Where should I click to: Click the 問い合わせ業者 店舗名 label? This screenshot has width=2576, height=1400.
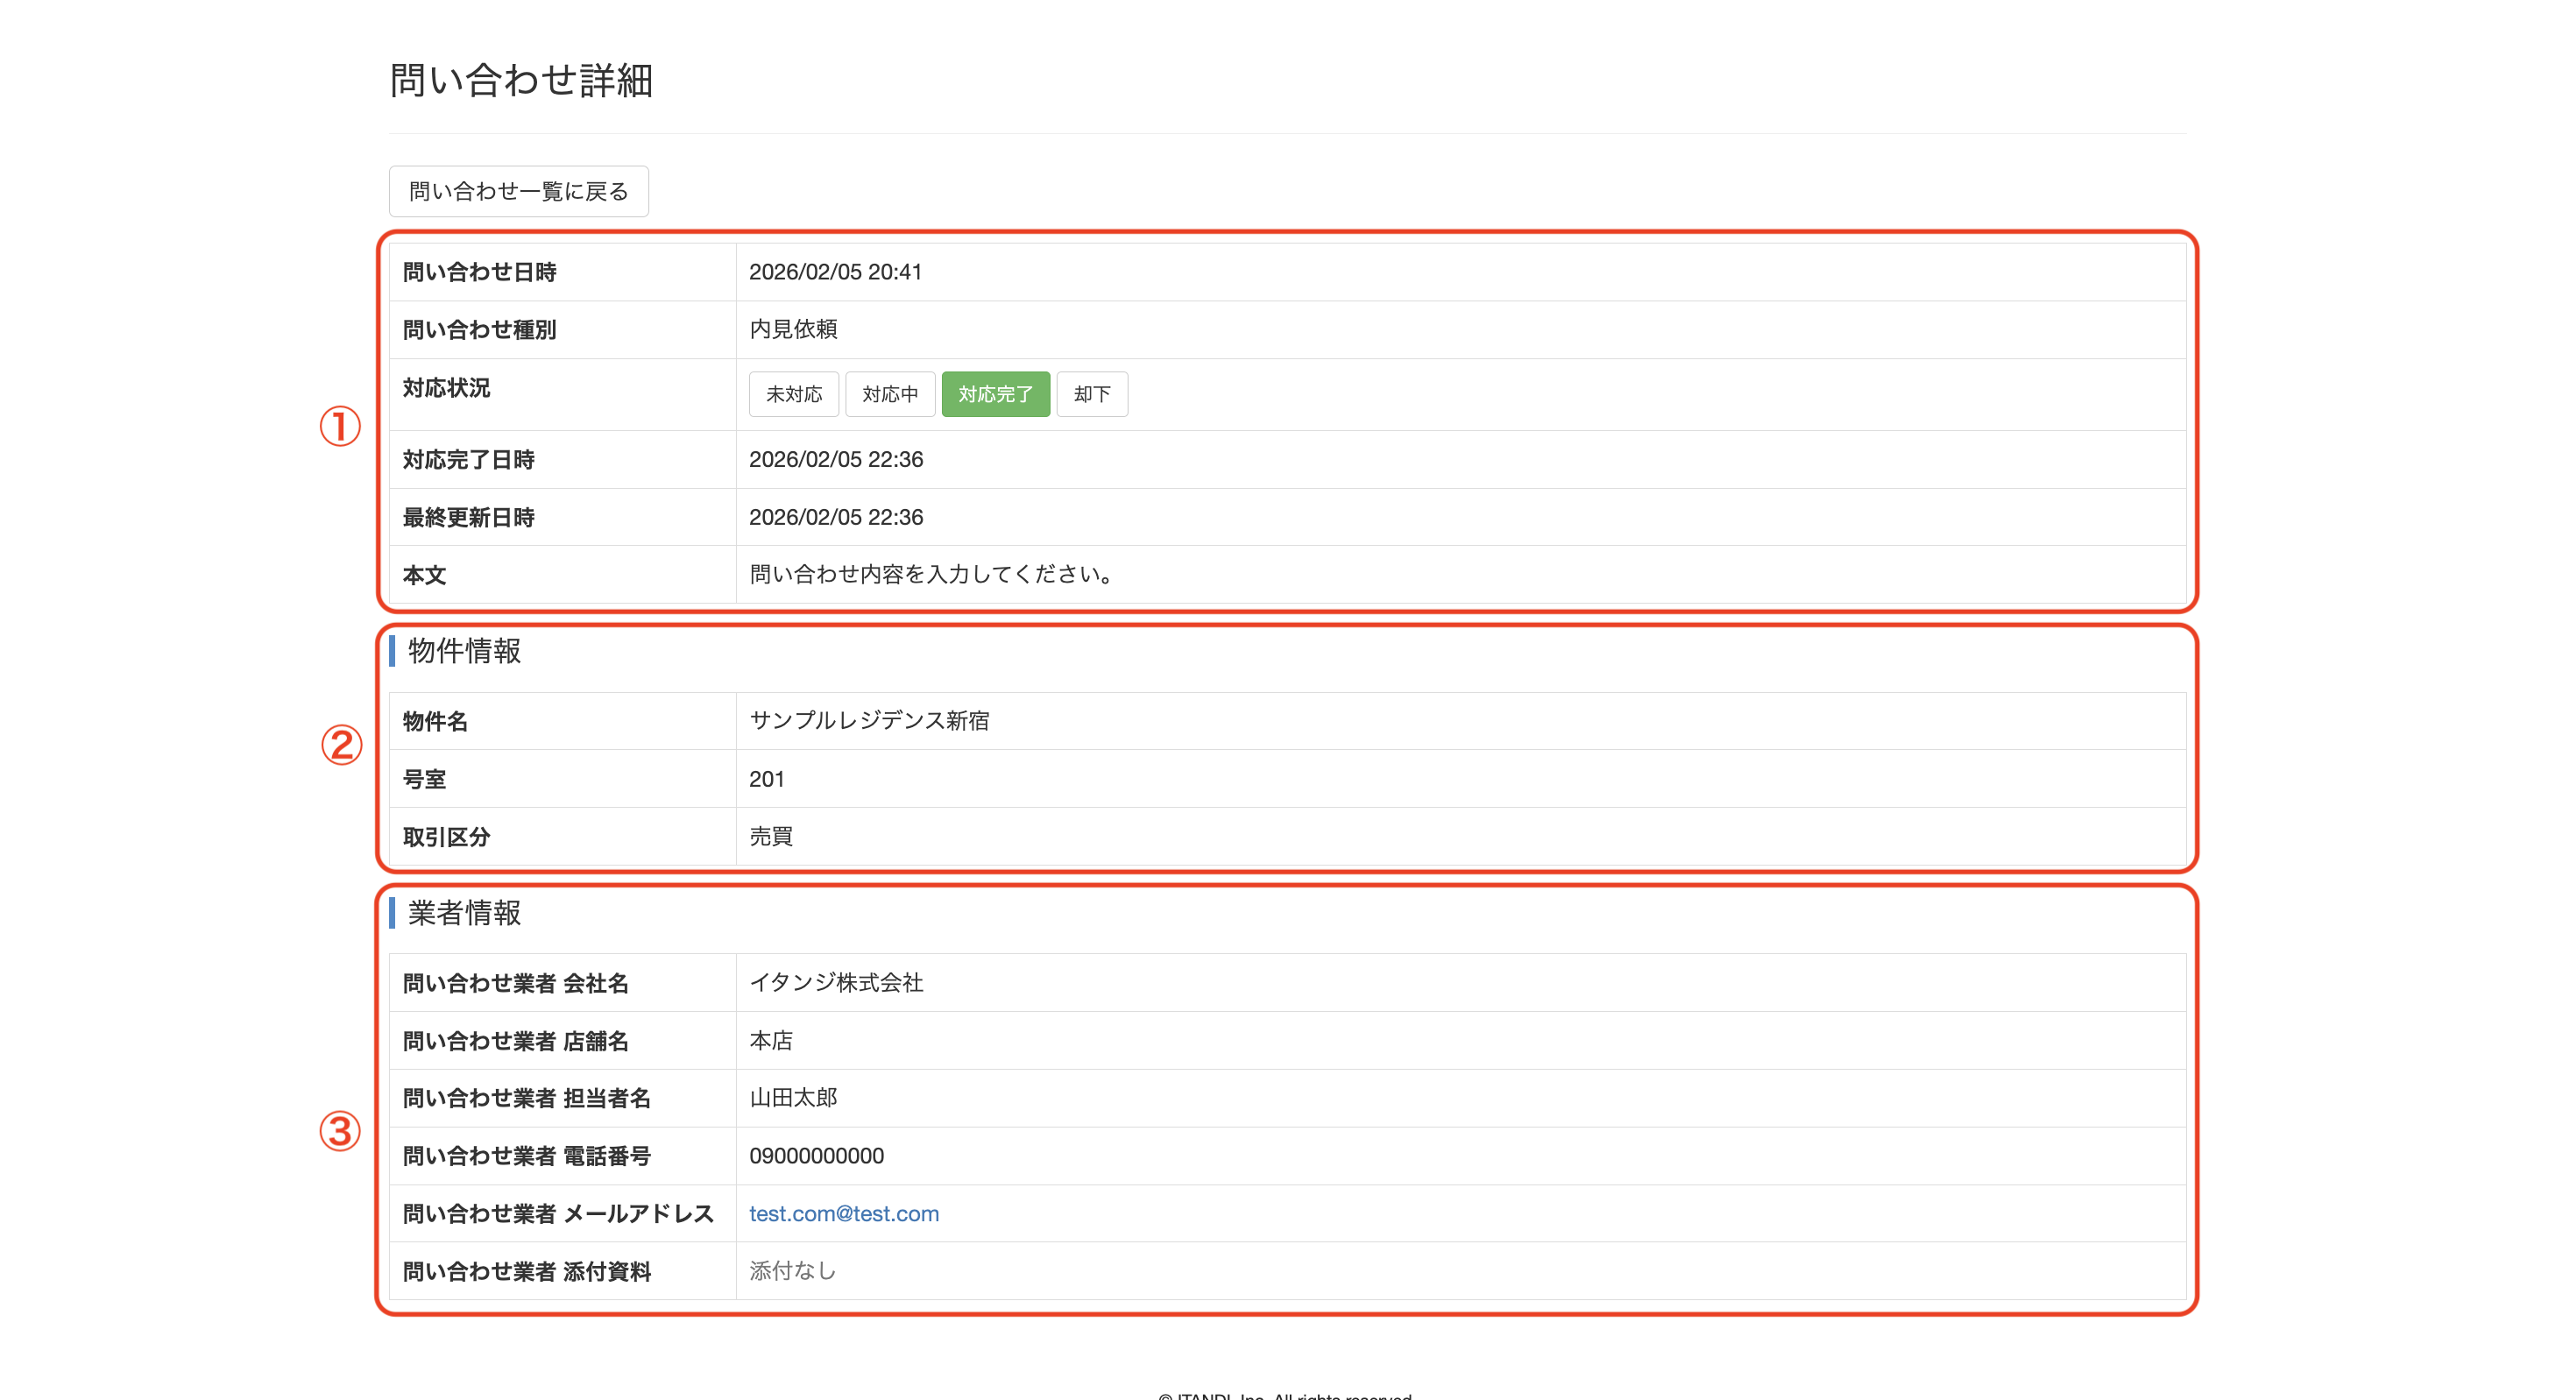pos(515,1042)
